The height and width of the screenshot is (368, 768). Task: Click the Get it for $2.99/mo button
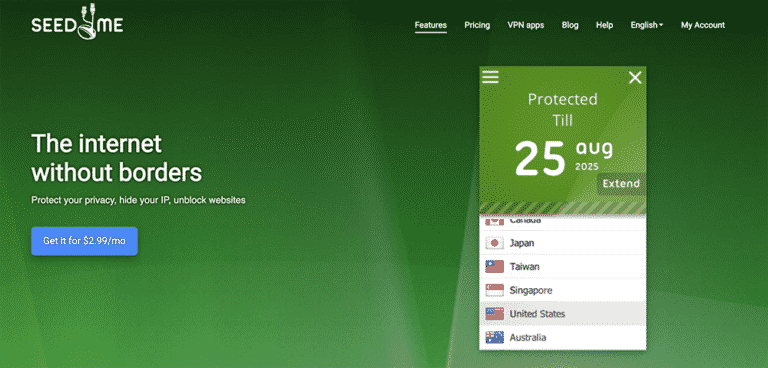click(84, 241)
